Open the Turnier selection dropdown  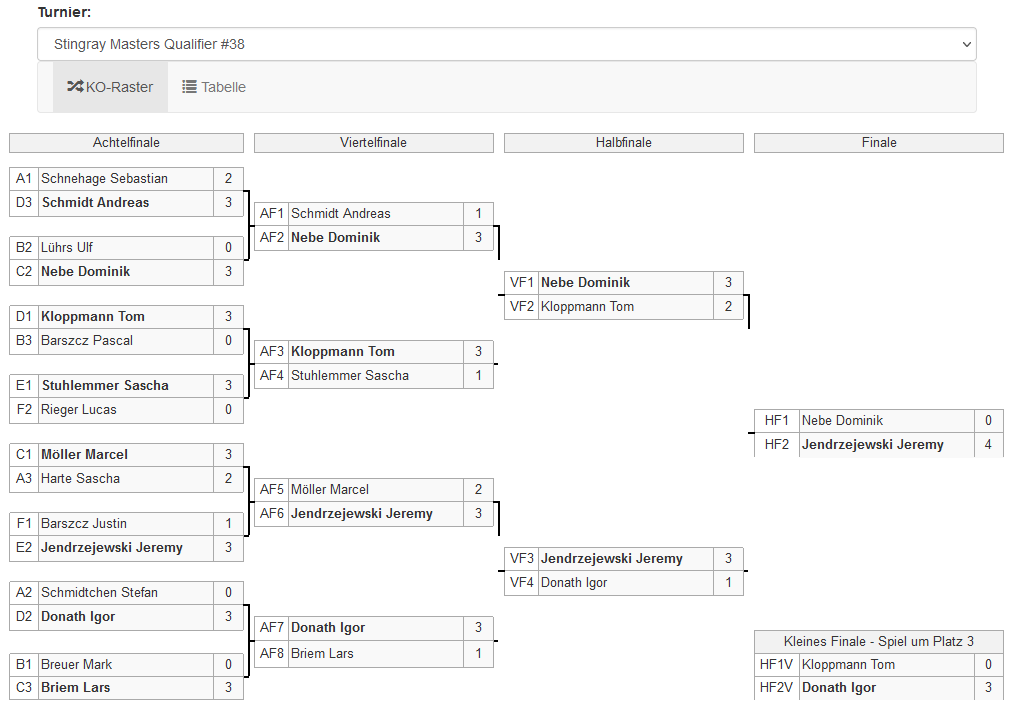506,44
